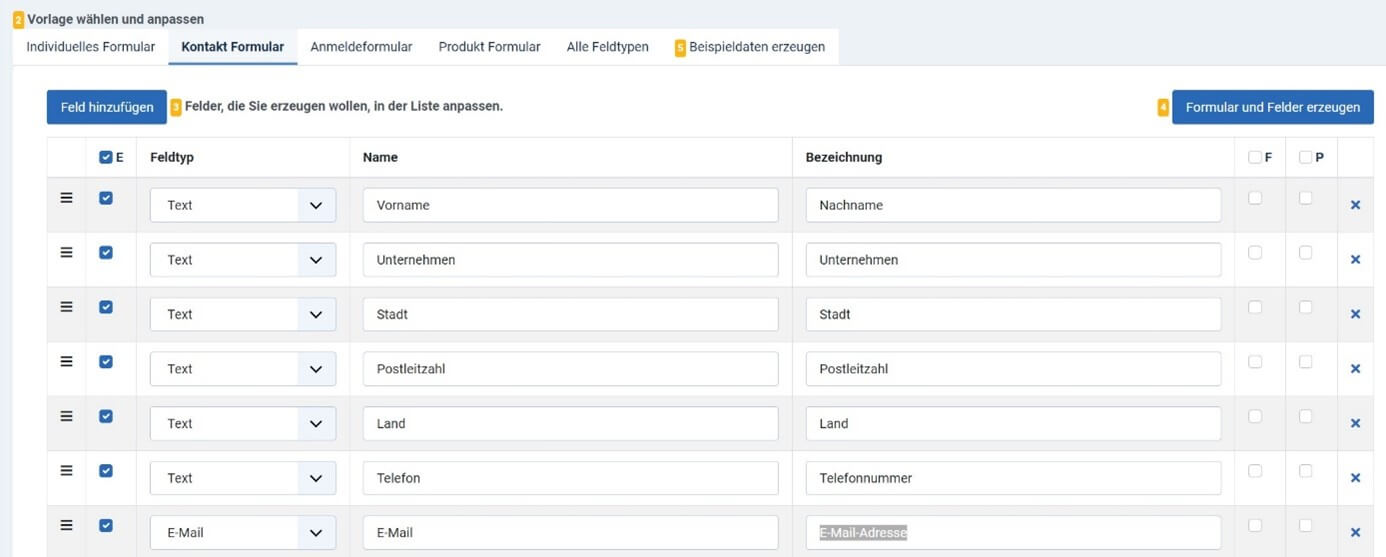This screenshot has width=1386, height=557.
Task: Check the F checkbox in E-Mail row
Action: point(1255,525)
